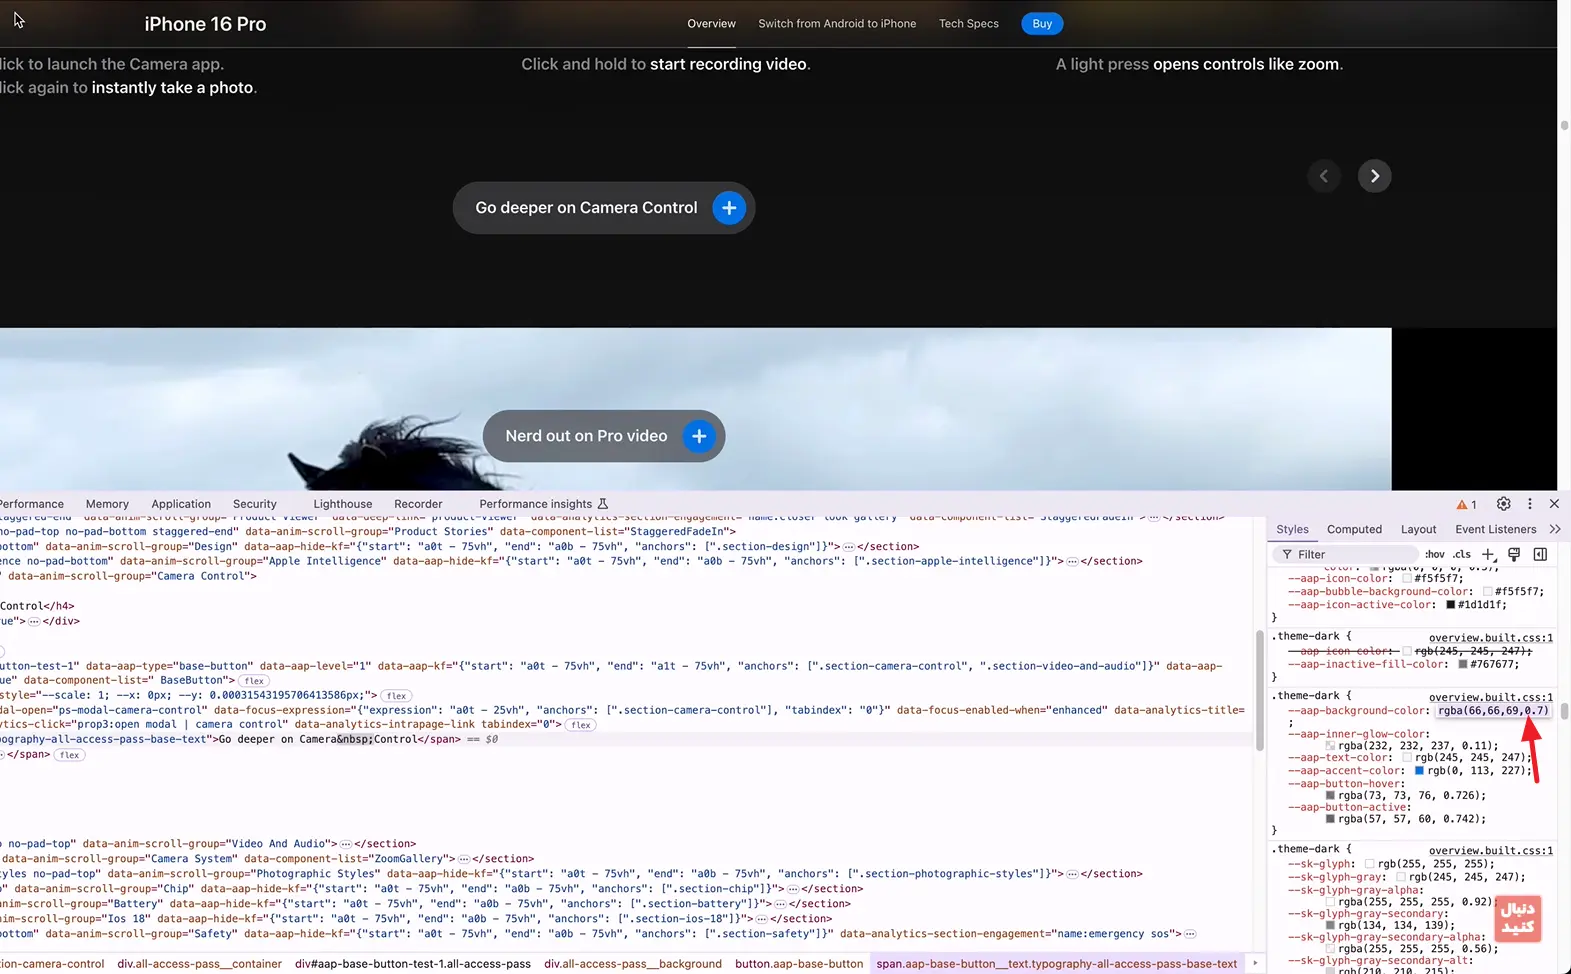The image size is (1571, 974).
Task: Toggle rendering emulations paintbrush icon in Styles
Action: pos(1514,554)
